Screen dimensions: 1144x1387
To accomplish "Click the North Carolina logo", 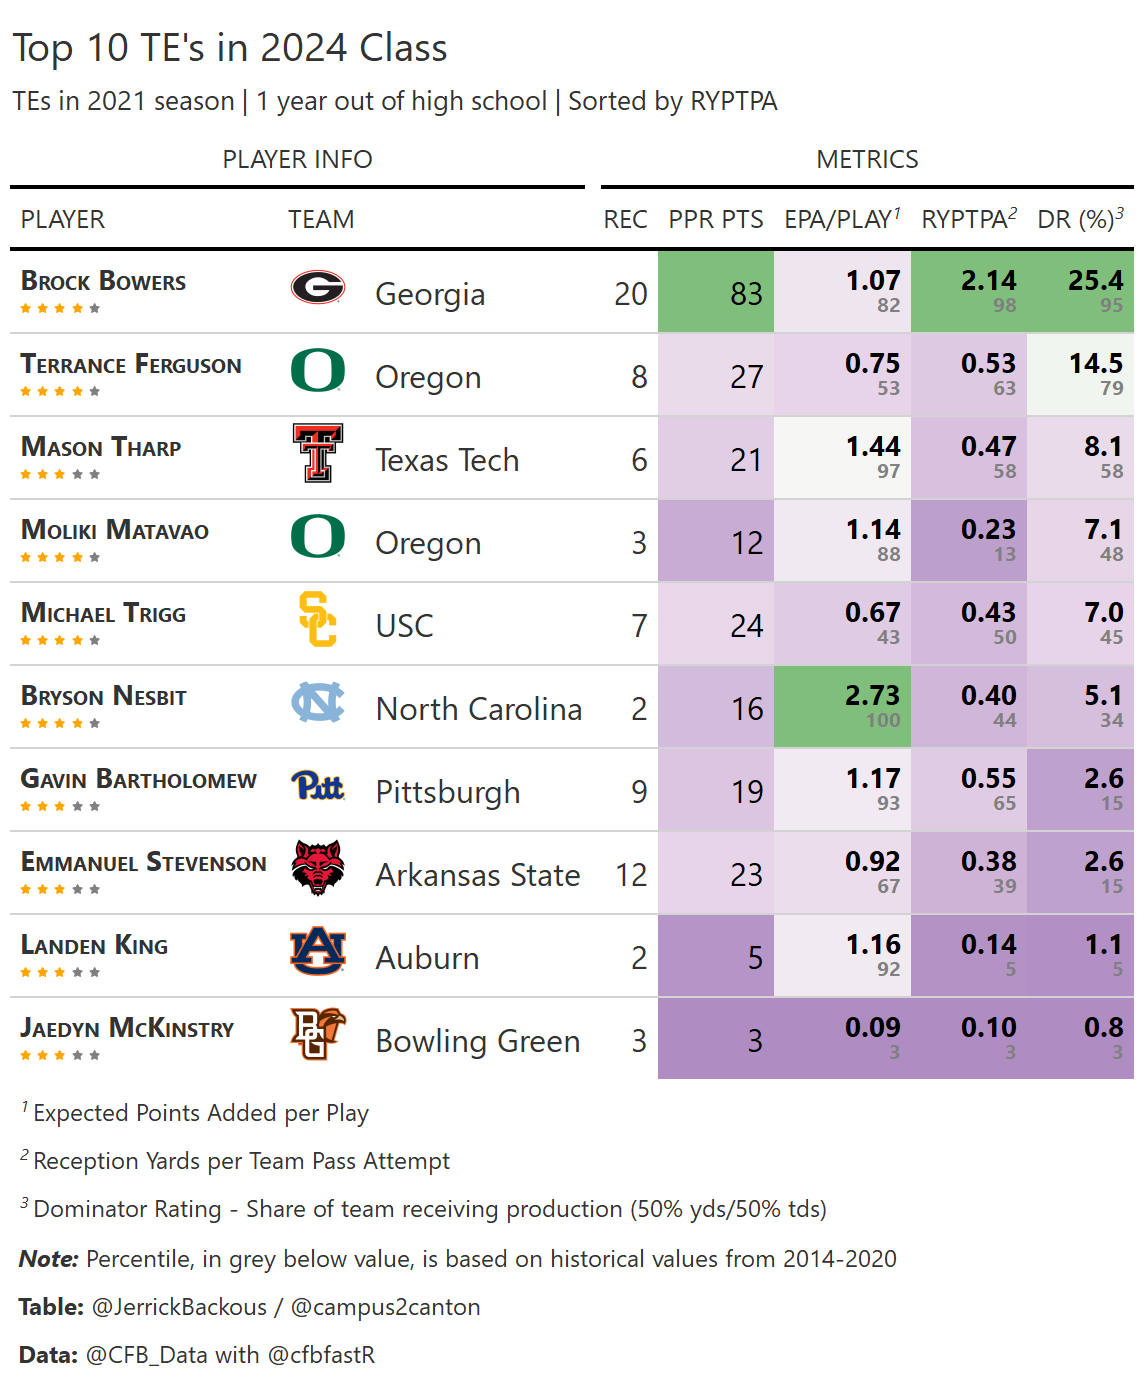I will [x=318, y=702].
